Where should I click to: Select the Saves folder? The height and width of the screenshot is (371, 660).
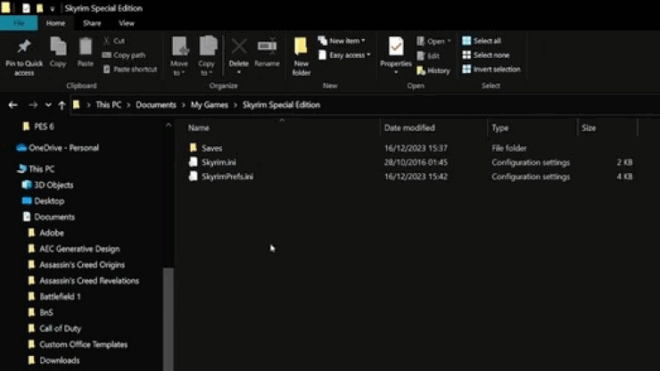pyautogui.click(x=212, y=148)
